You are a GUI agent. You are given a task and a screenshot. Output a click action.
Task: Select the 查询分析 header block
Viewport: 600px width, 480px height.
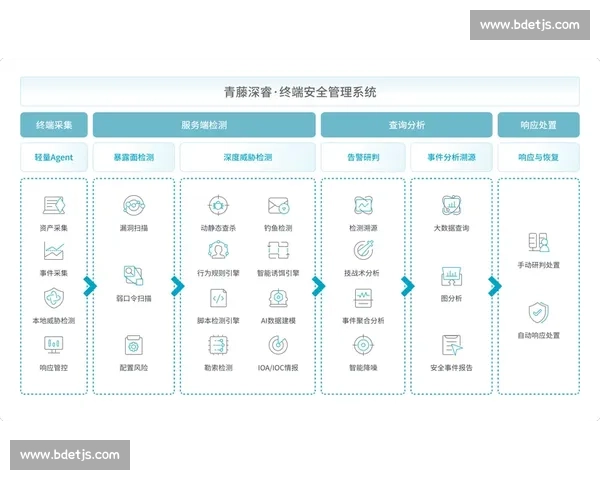click(406, 125)
